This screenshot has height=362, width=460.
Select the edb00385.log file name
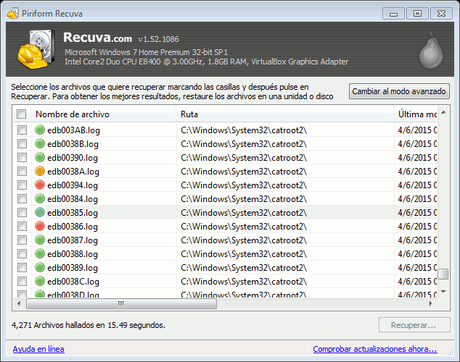pos(72,213)
